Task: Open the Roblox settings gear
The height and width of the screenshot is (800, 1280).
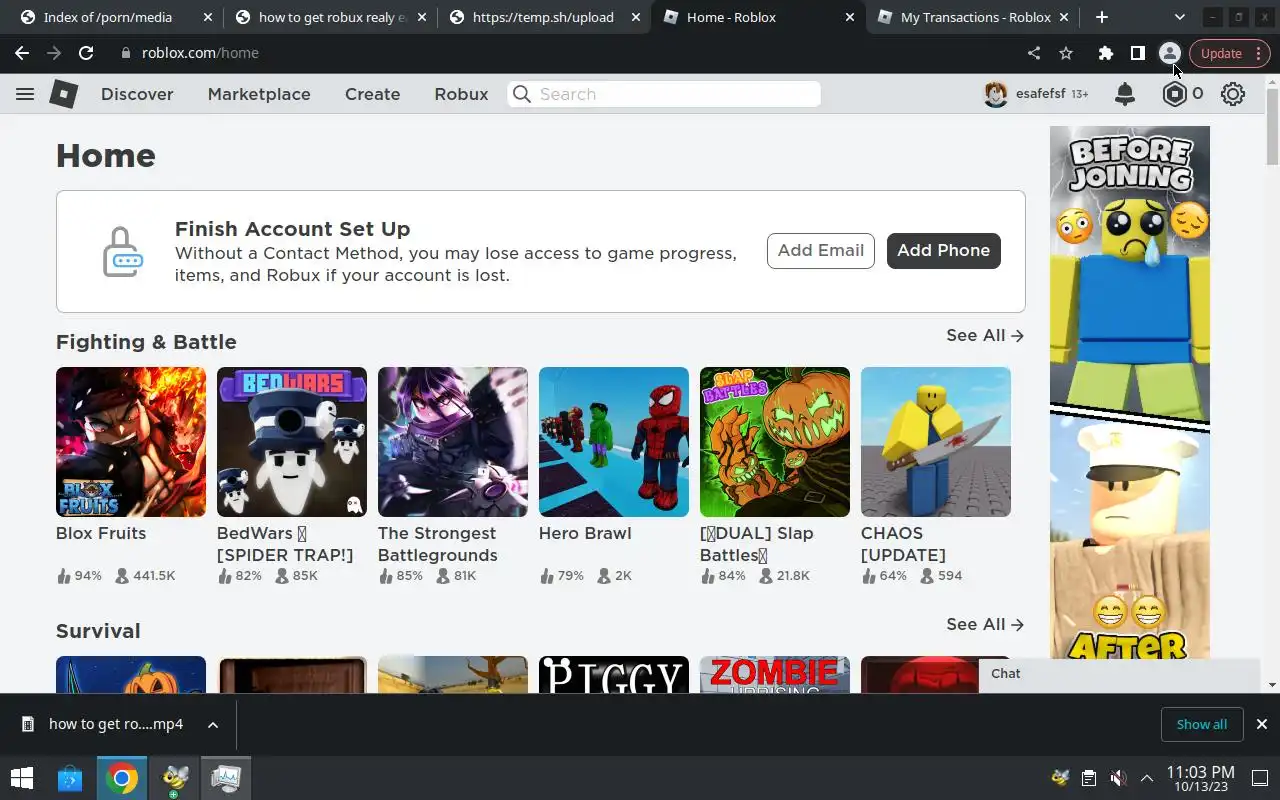Action: (x=1233, y=94)
